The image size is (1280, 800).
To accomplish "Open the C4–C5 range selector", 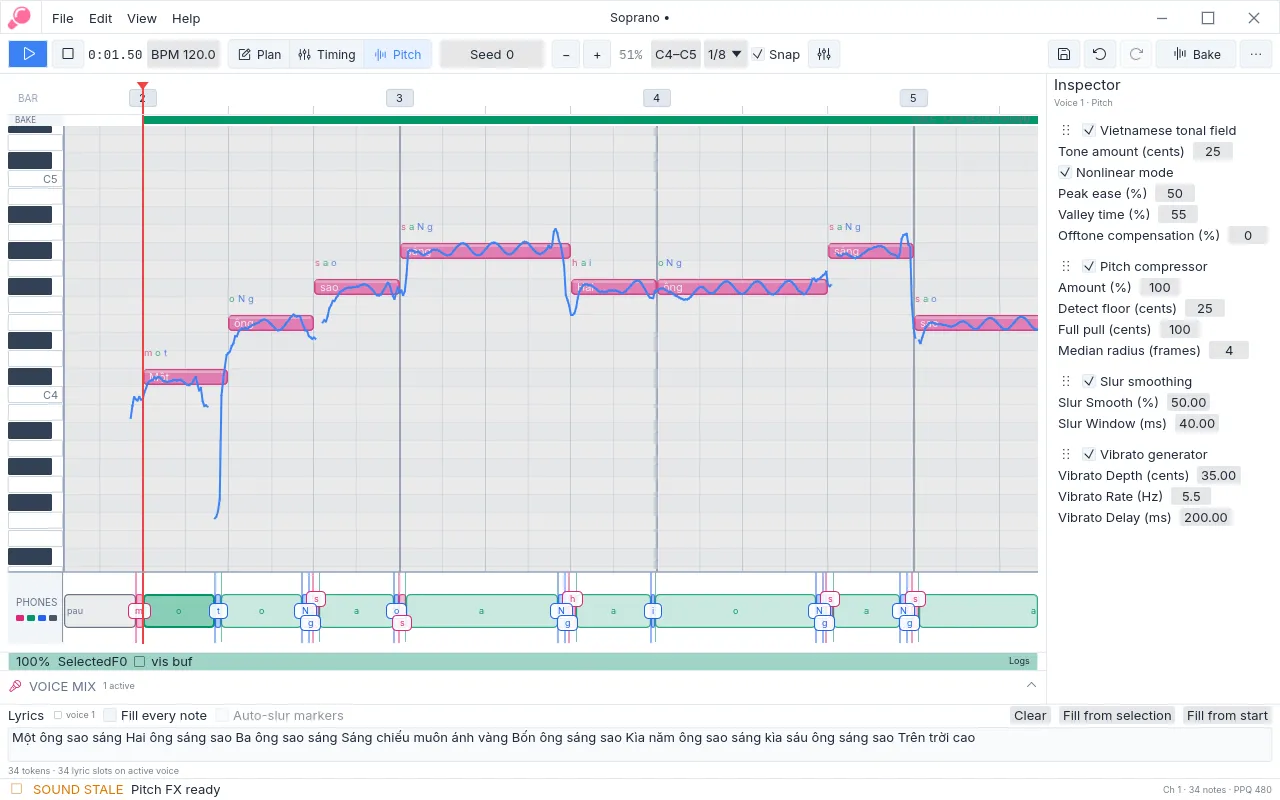I will (x=676, y=54).
